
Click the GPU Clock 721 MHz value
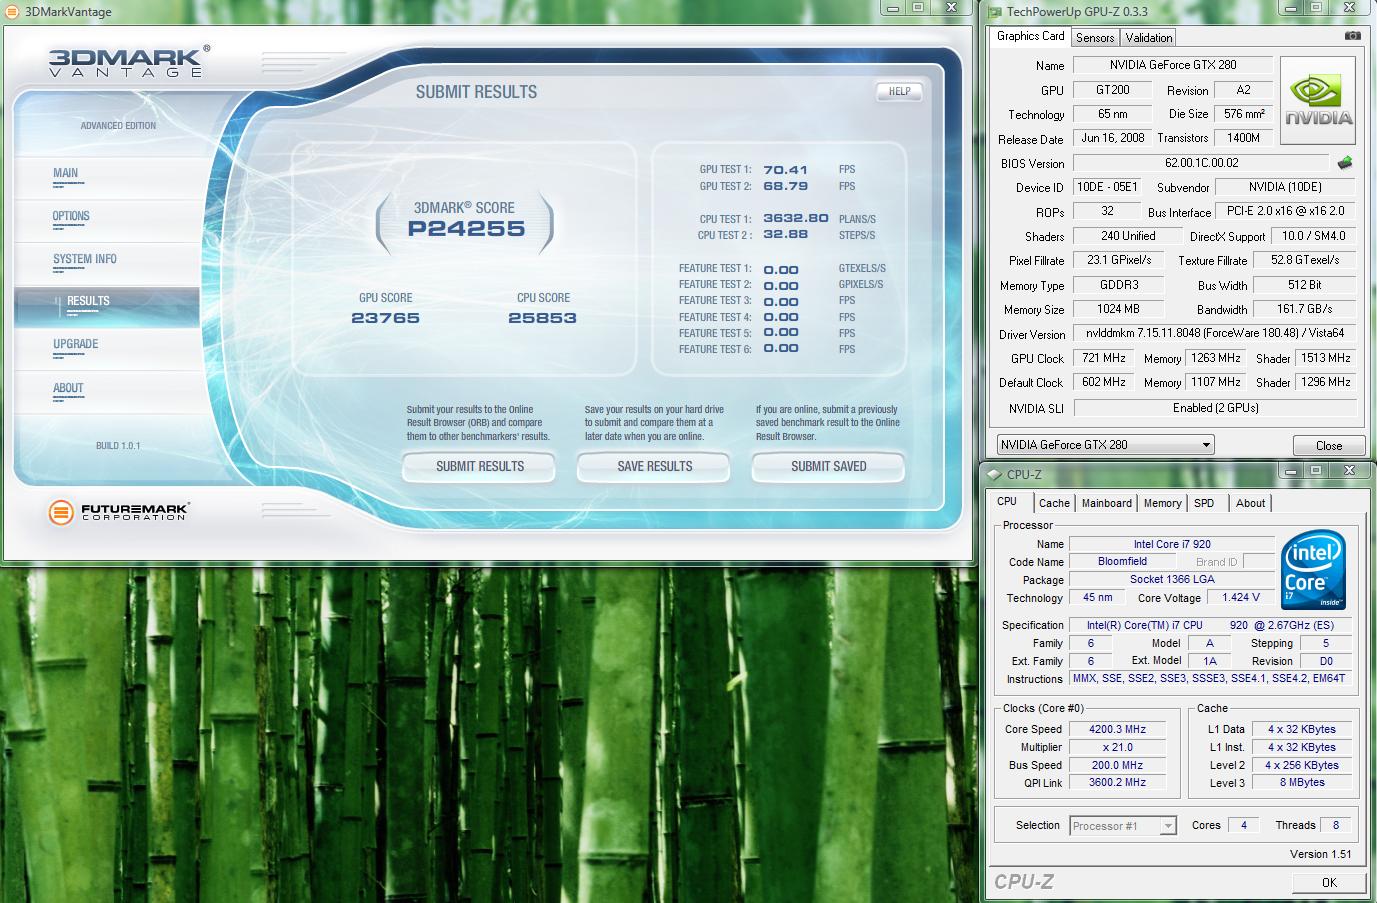(x=1103, y=358)
